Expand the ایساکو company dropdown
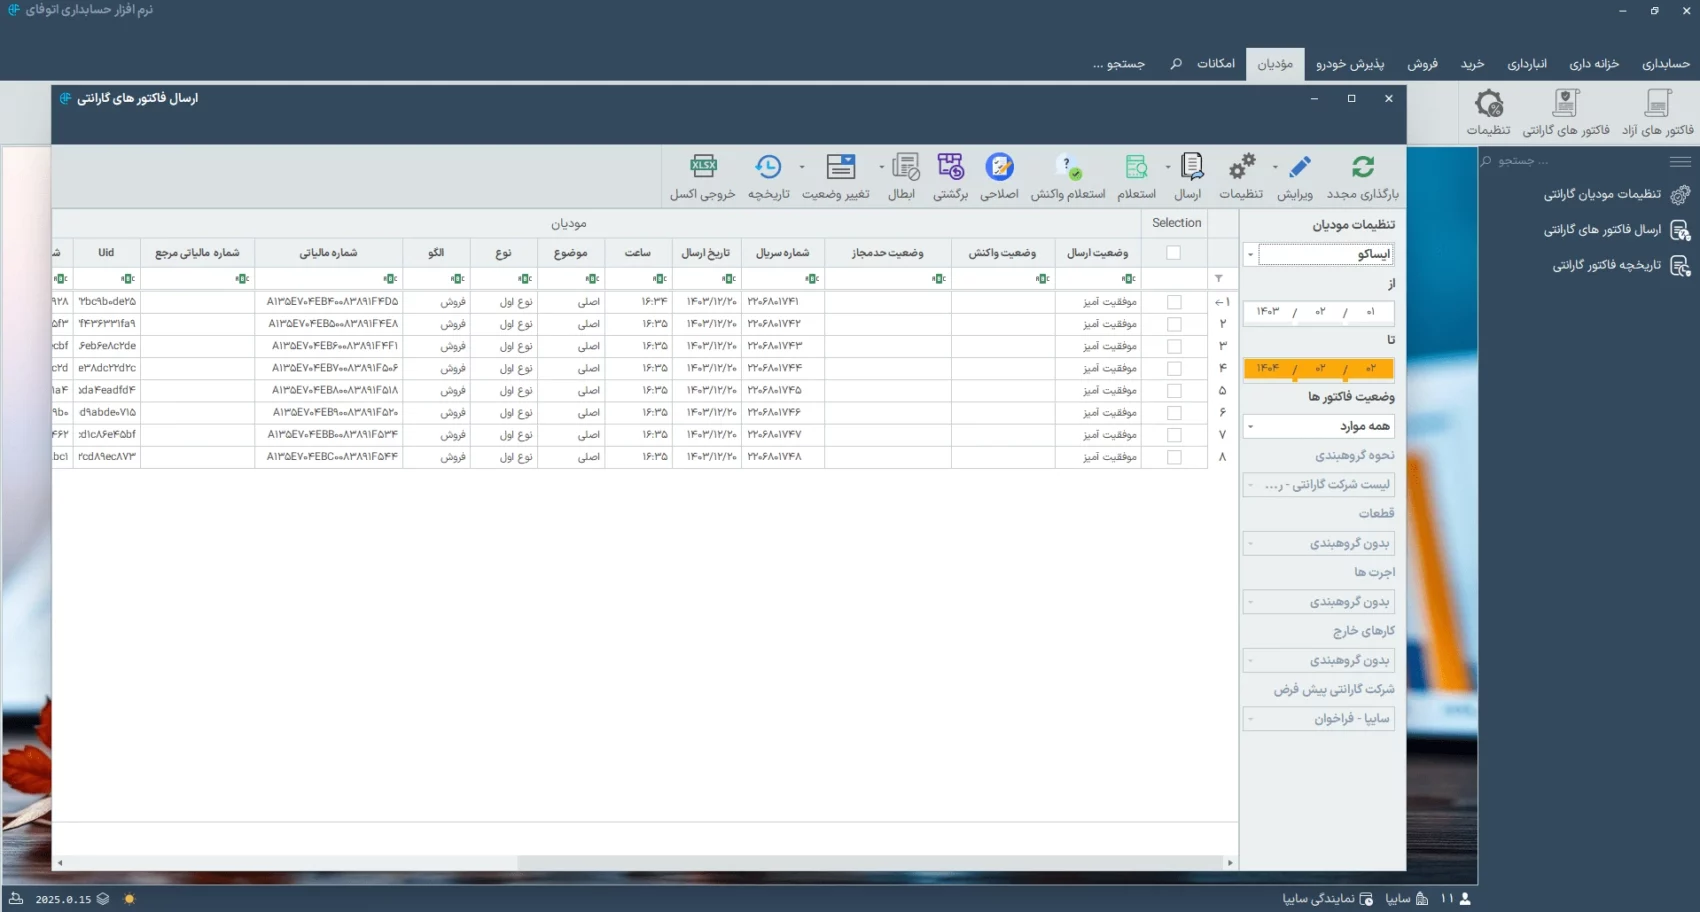The image size is (1700, 912). (1250, 254)
